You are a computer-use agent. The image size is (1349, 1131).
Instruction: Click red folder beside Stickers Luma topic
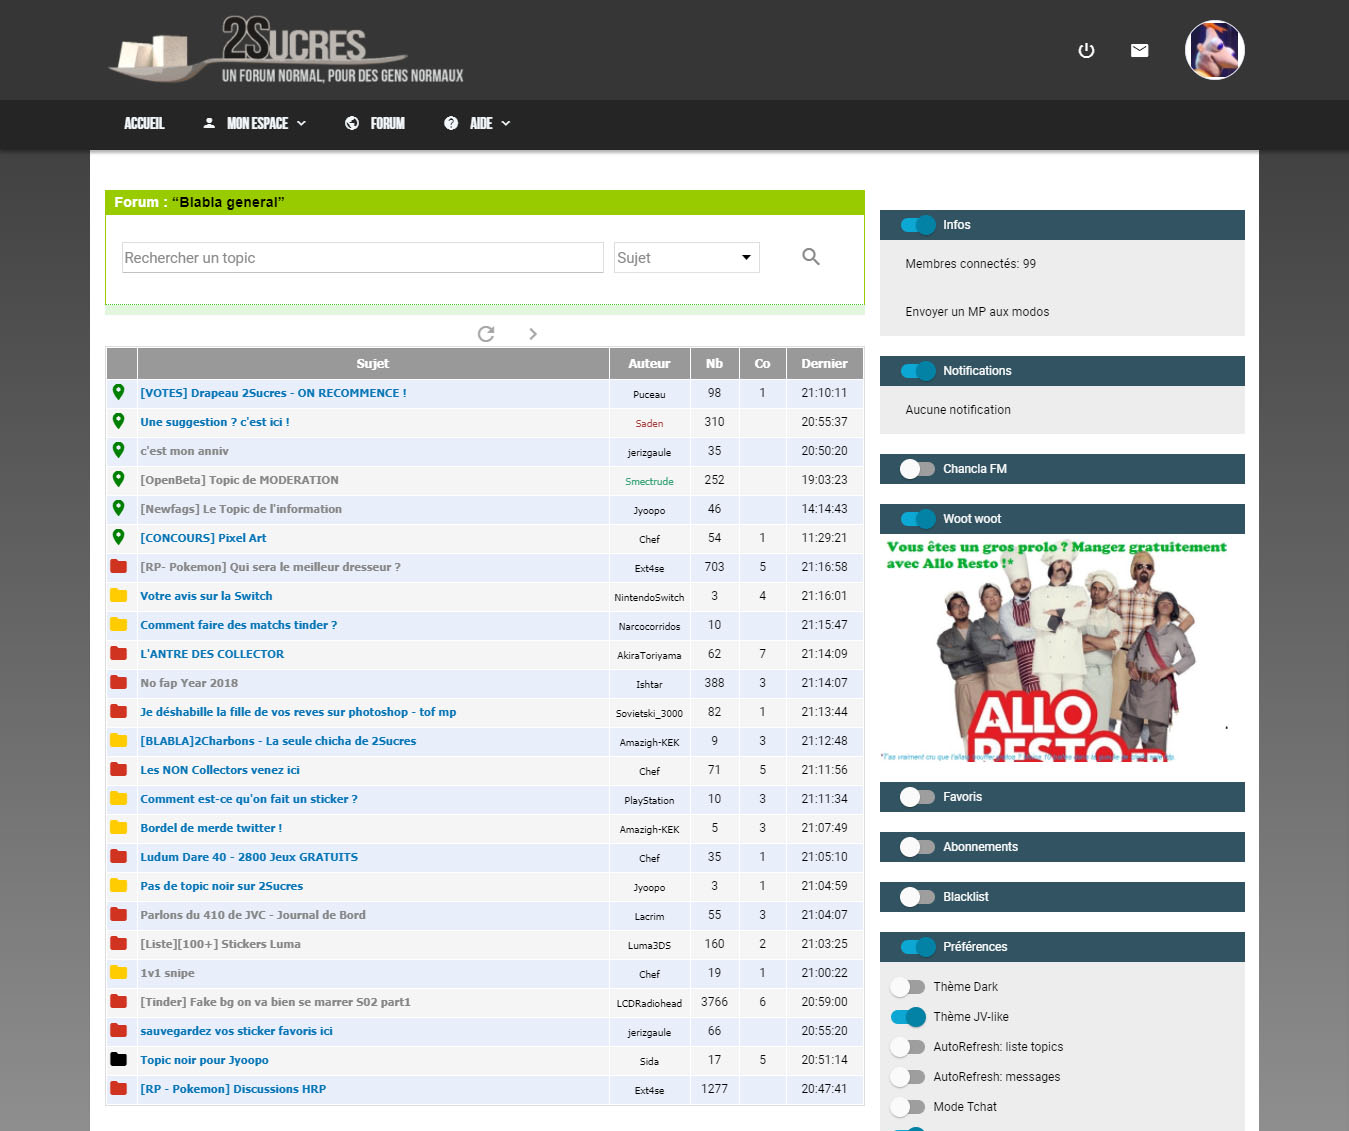click(118, 943)
